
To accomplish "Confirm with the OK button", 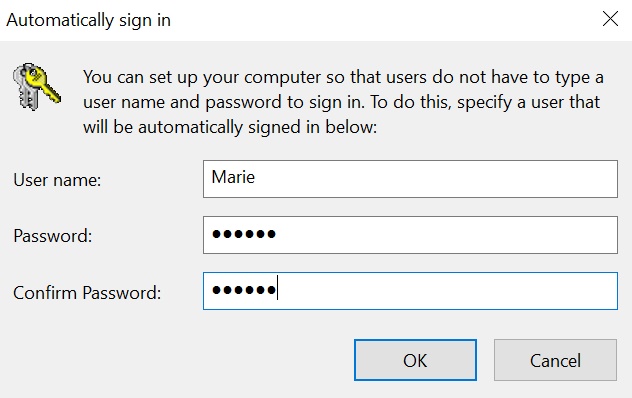I will point(415,360).
